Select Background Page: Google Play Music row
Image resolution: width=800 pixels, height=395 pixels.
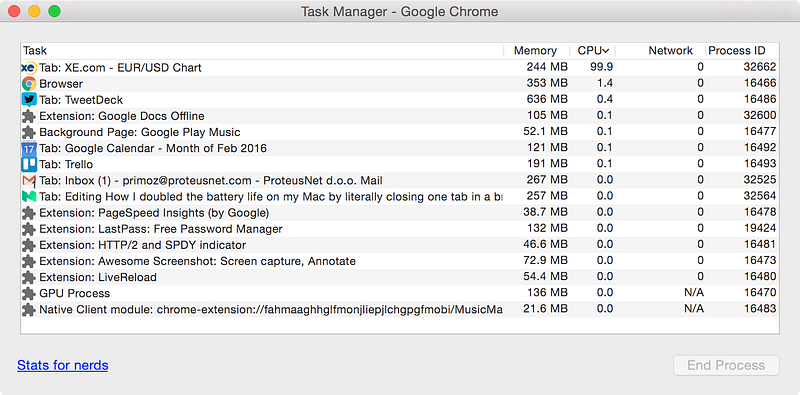click(399, 132)
